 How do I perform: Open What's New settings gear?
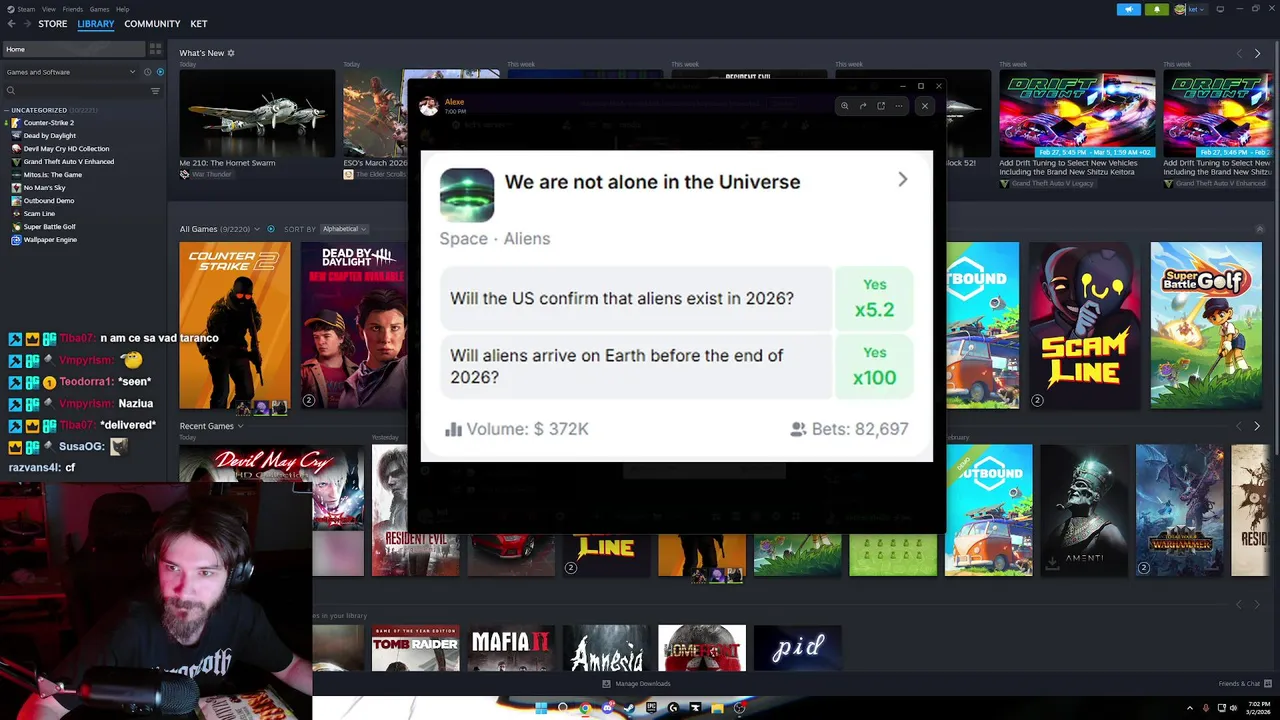(231, 53)
